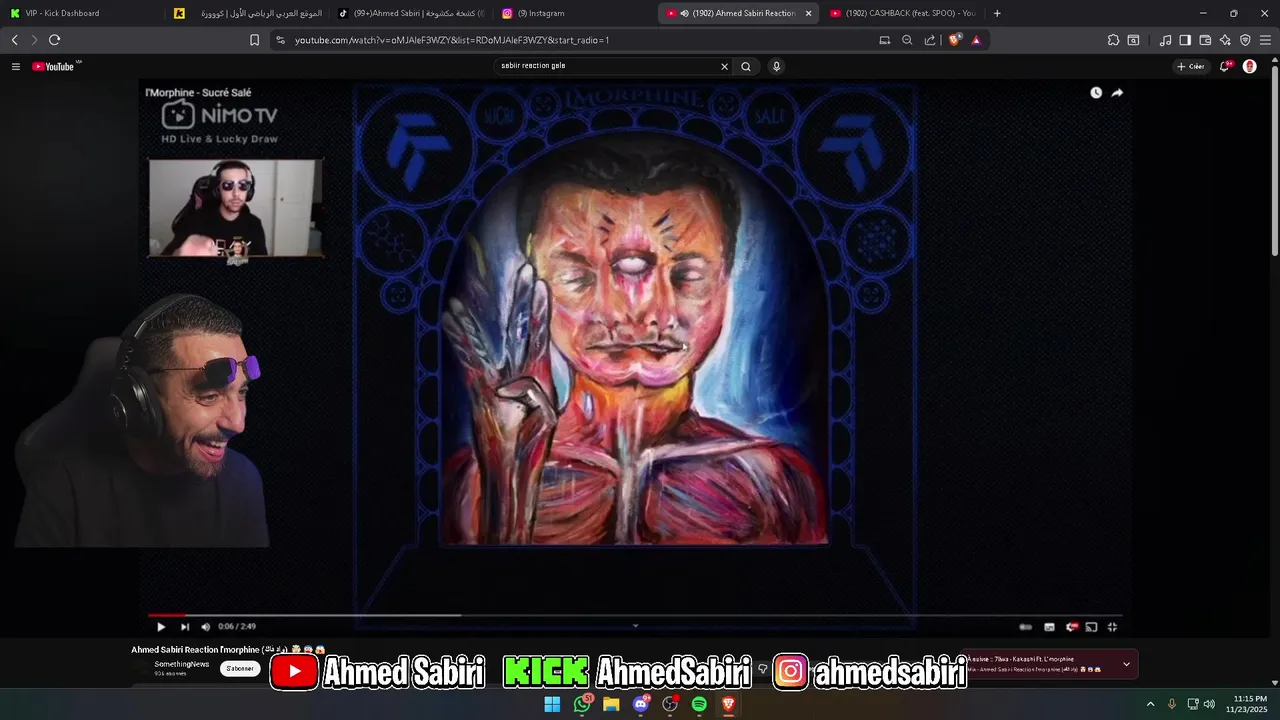The image size is (1280, 720).
Task: Open player settings gear
Action: coord(1071,627)
